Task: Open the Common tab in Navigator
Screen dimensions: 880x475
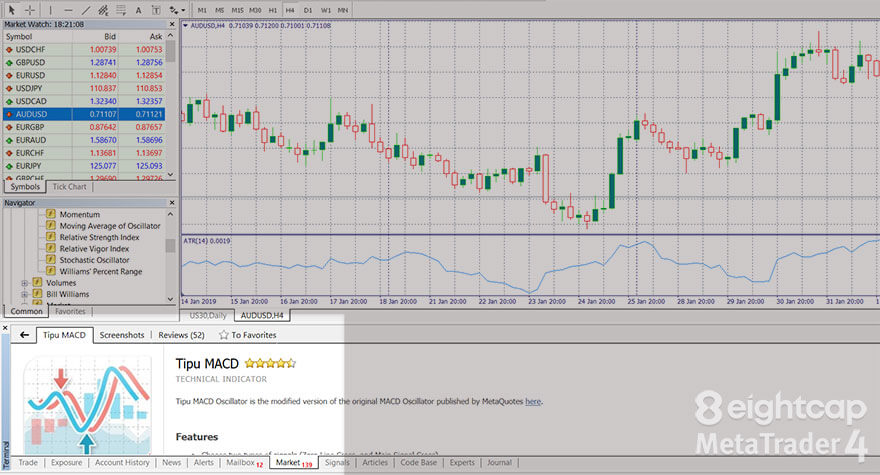Action: click(26, 311)
